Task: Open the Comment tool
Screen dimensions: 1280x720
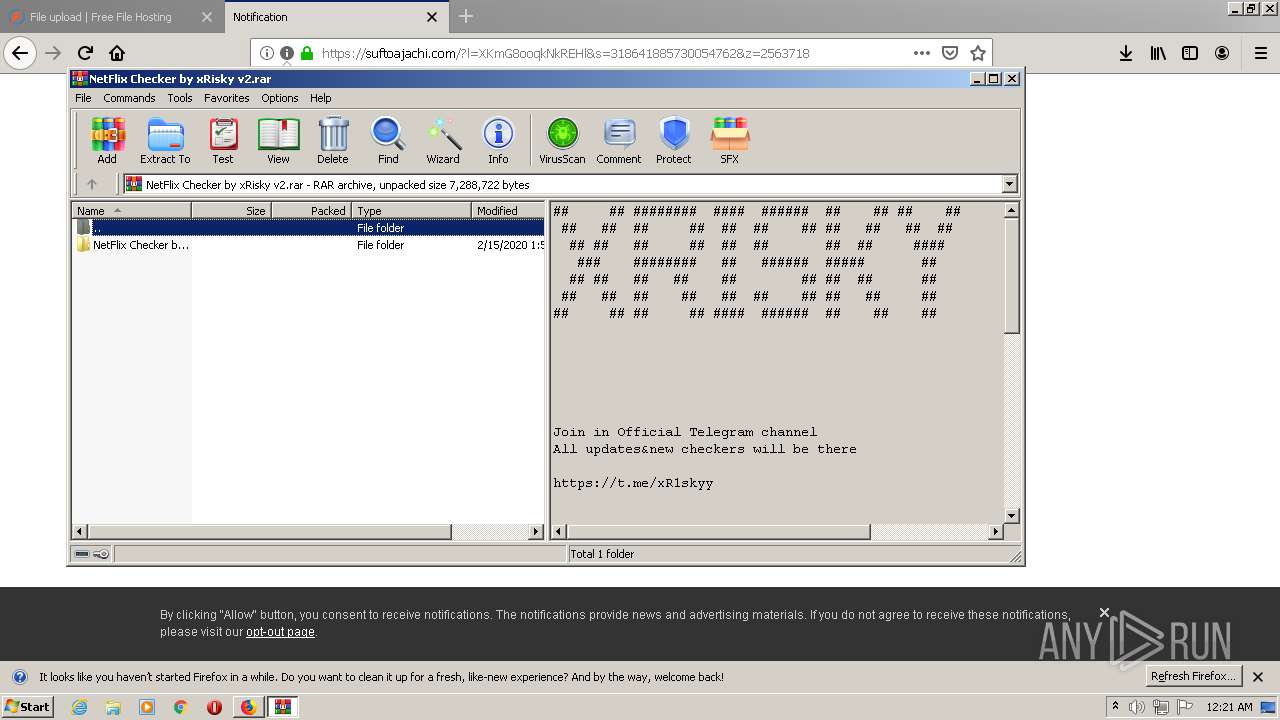Action: click(x=619, y=141)
